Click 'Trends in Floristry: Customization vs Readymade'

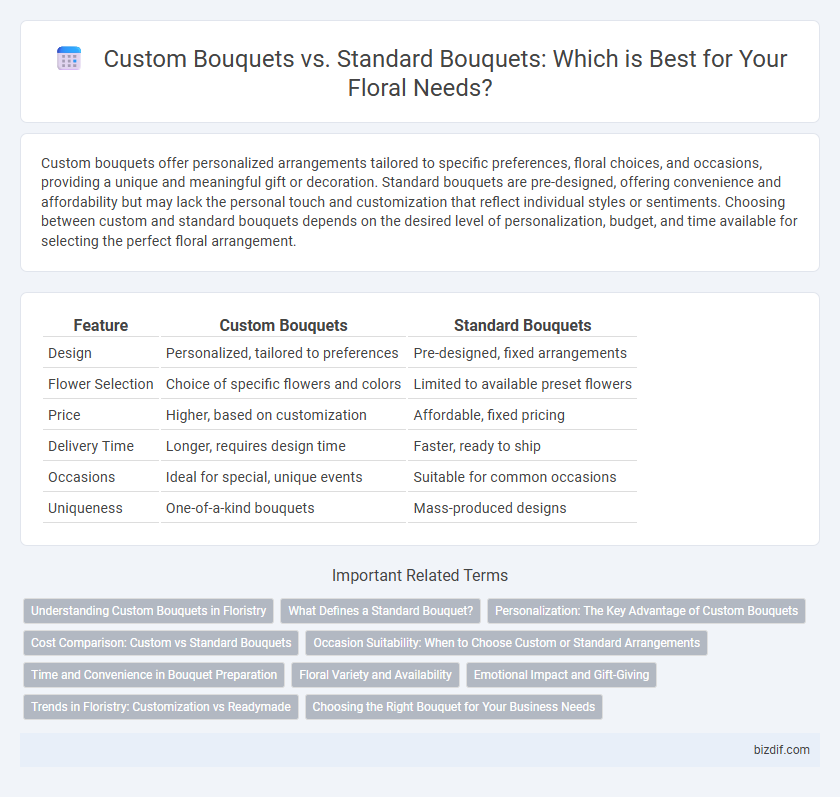[161, 706]
